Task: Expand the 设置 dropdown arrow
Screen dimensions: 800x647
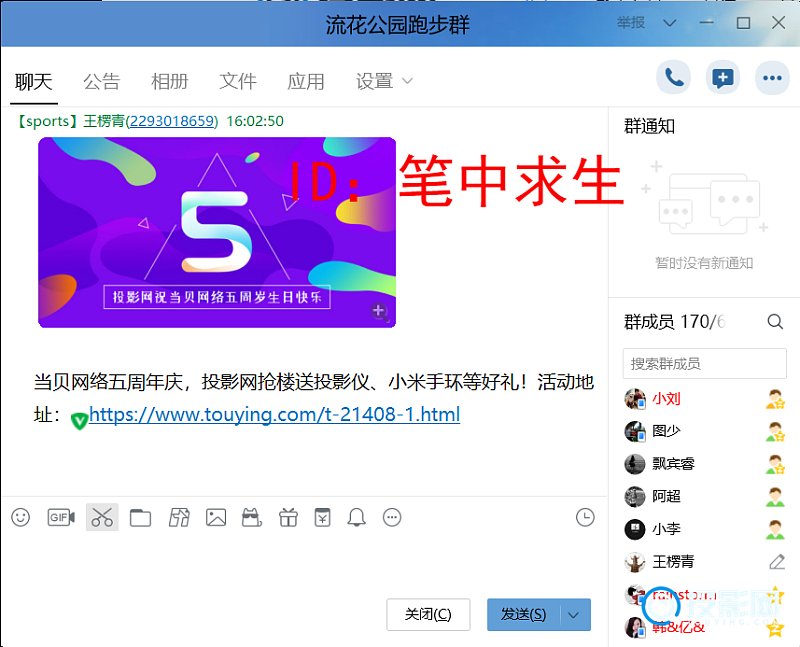Action: tap(407, 81)
